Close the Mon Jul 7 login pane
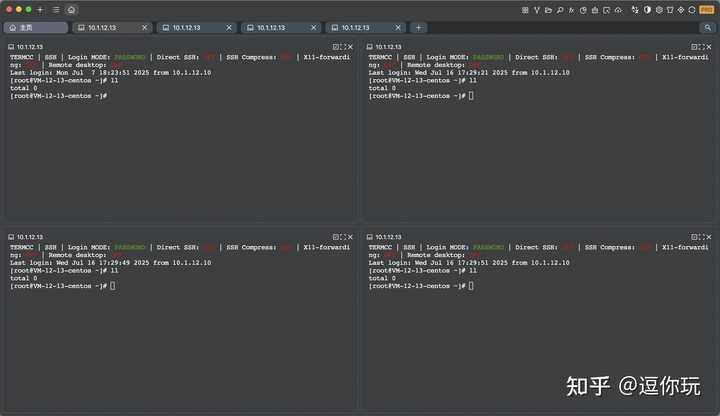This screenshot has width=720, height=416. click(x=350, y=47)
